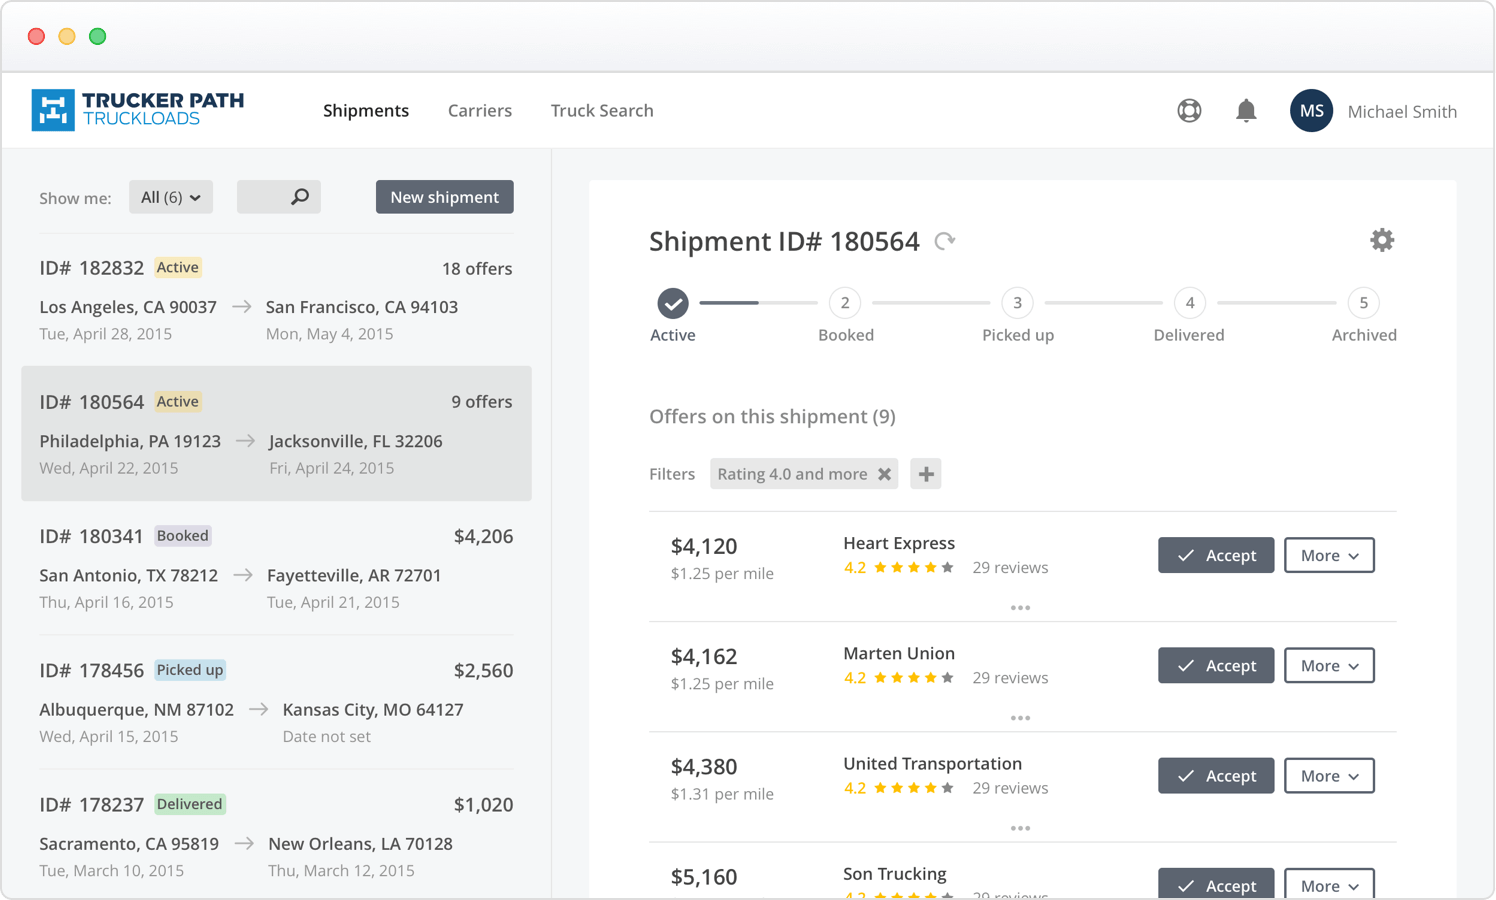Screen dimensions: 1496x900
Task: Open the help lifebuoy icon
Action: coord(1189,111)
